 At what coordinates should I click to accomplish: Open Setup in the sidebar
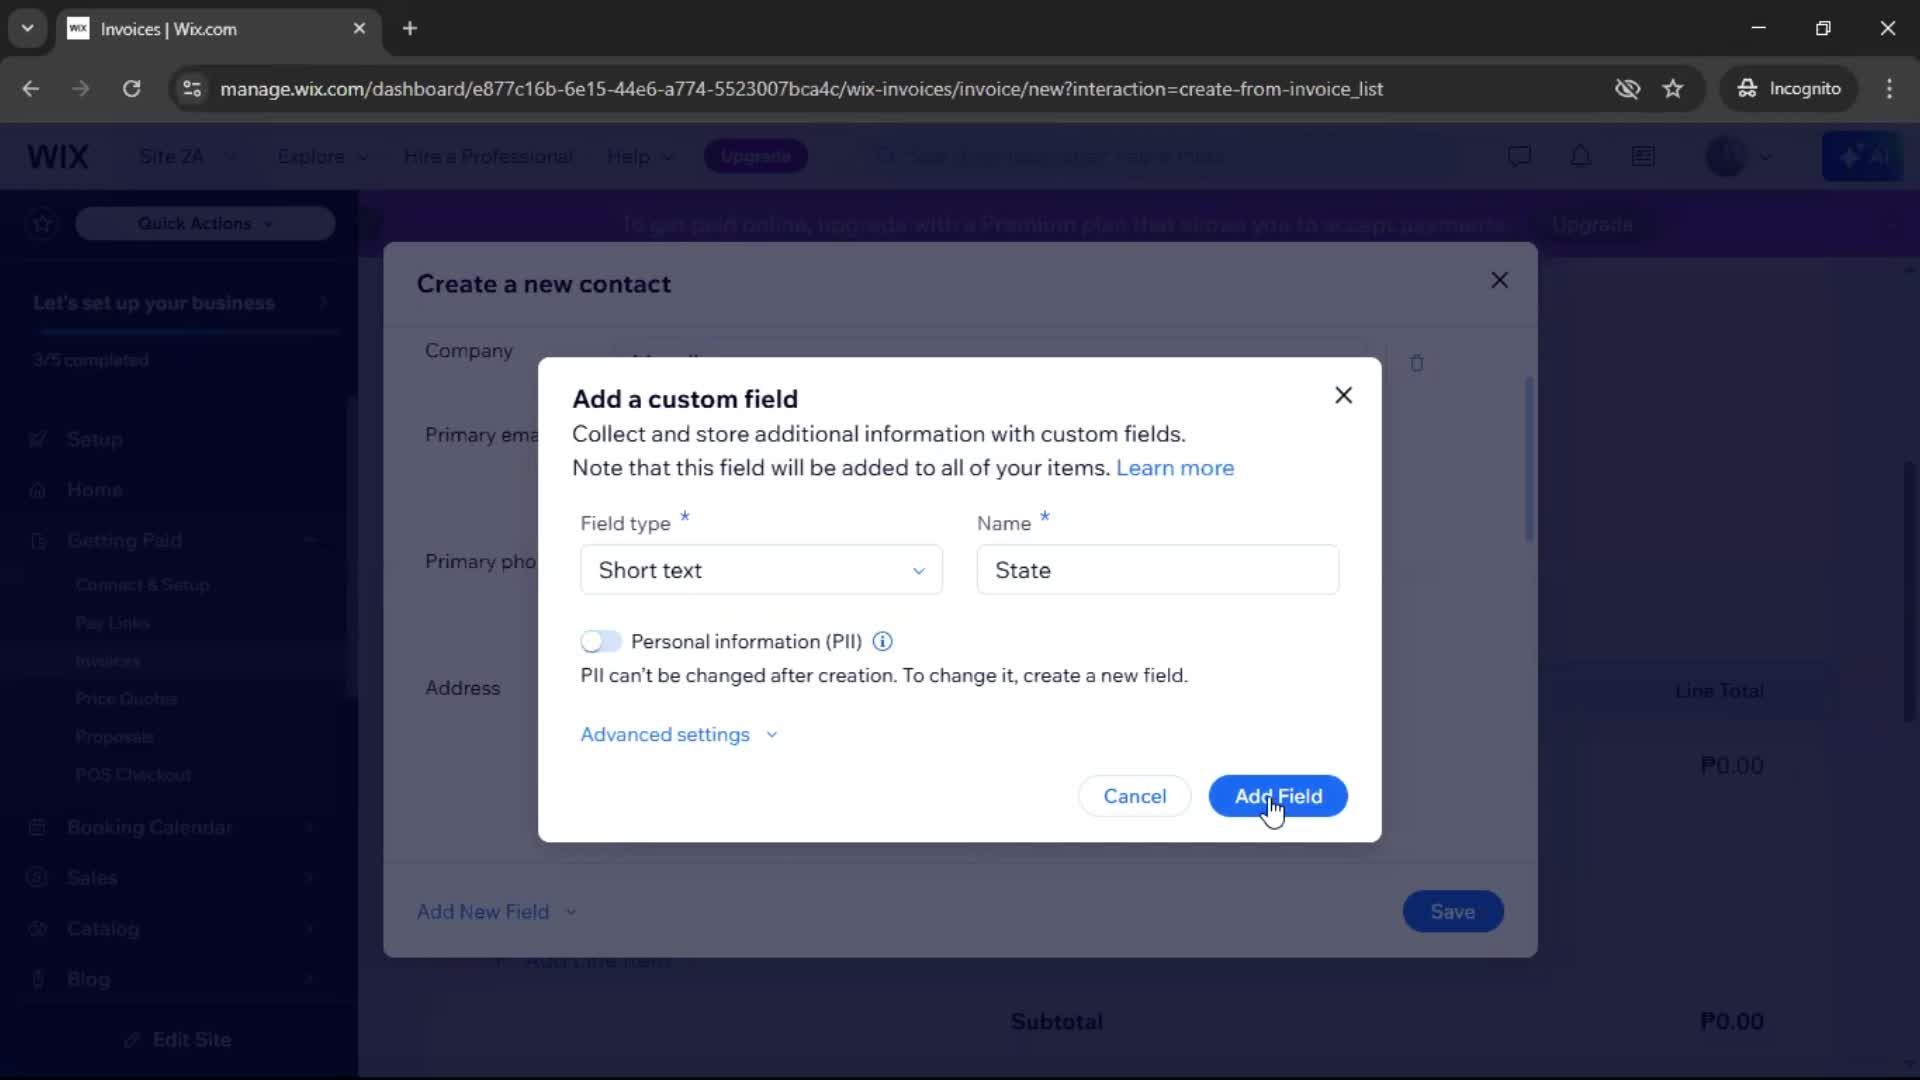pyautogui.click(x=94, y=439)
